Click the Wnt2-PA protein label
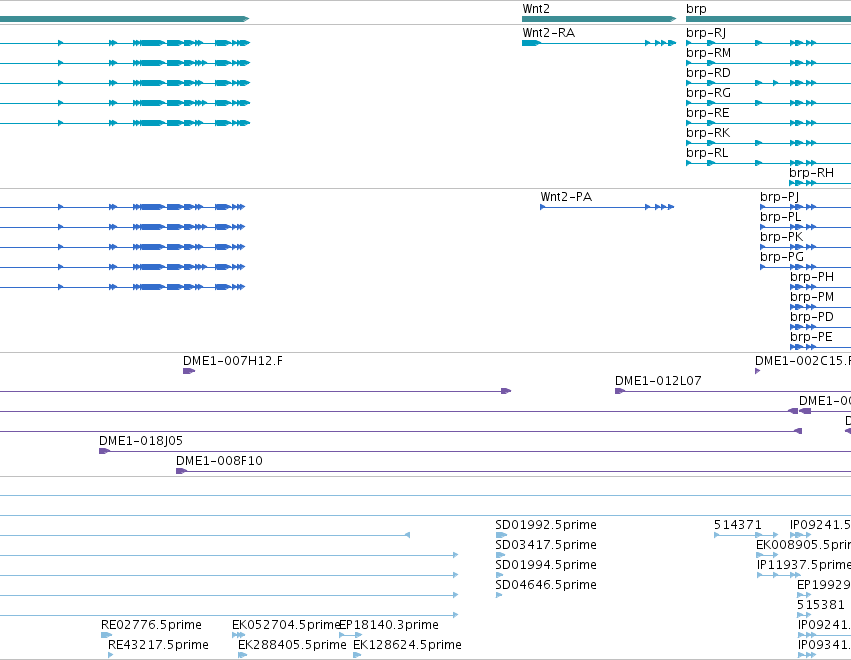Image resolution: width=851 pixels, height=660 pixels. point(566,196)
